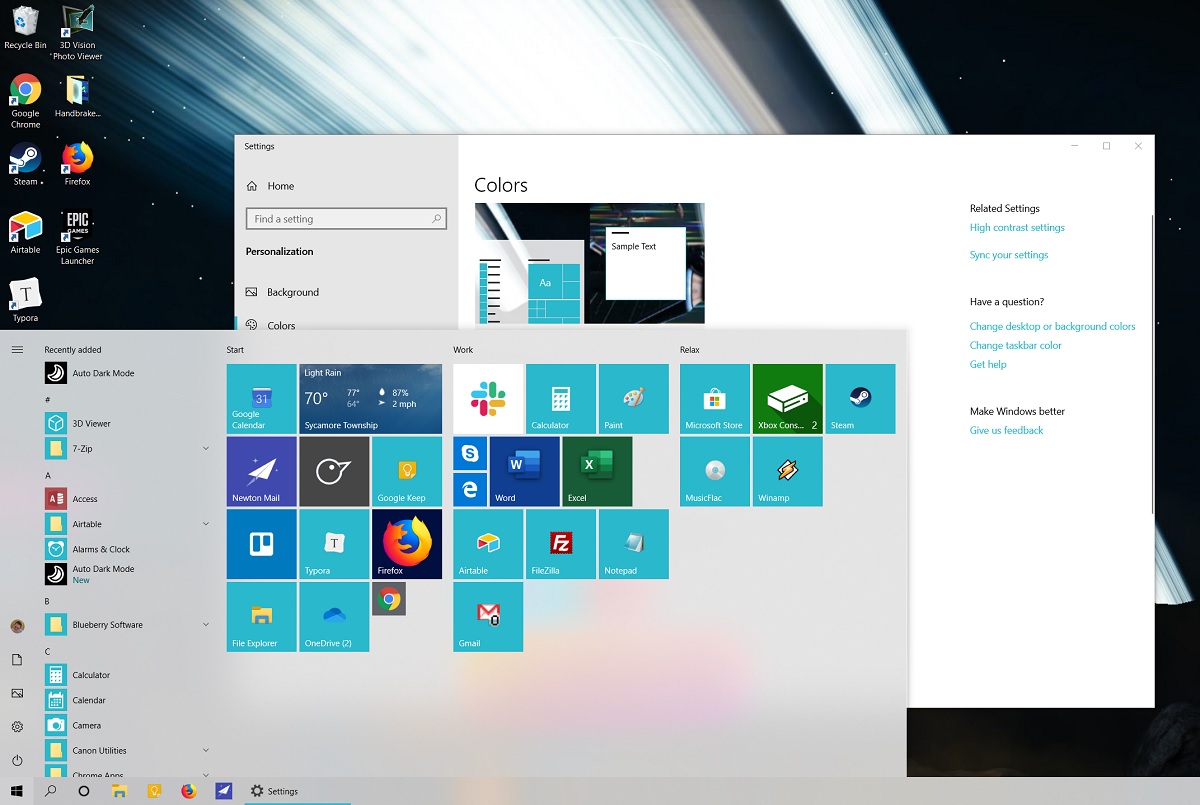This screenshot has height=805, width=1200.
Task: Launch the Paint tile
Action: pos(634,399)
